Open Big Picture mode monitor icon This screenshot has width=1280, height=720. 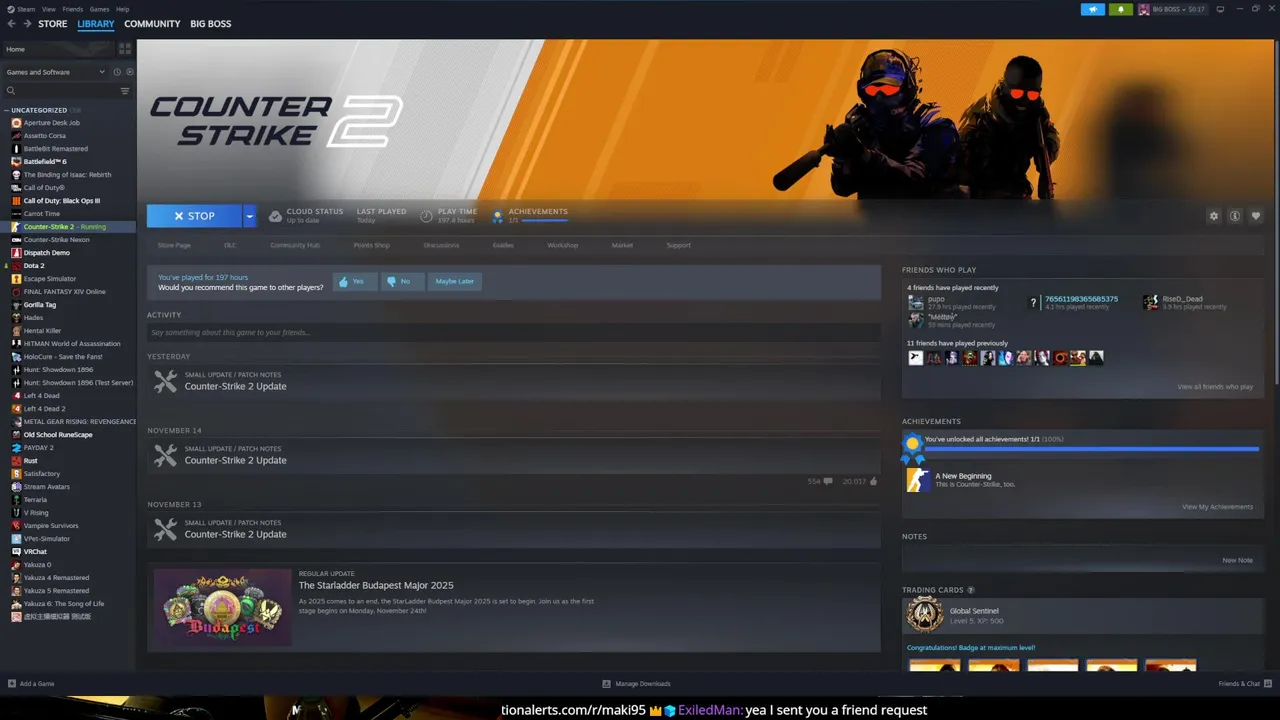pos(1220,9)
